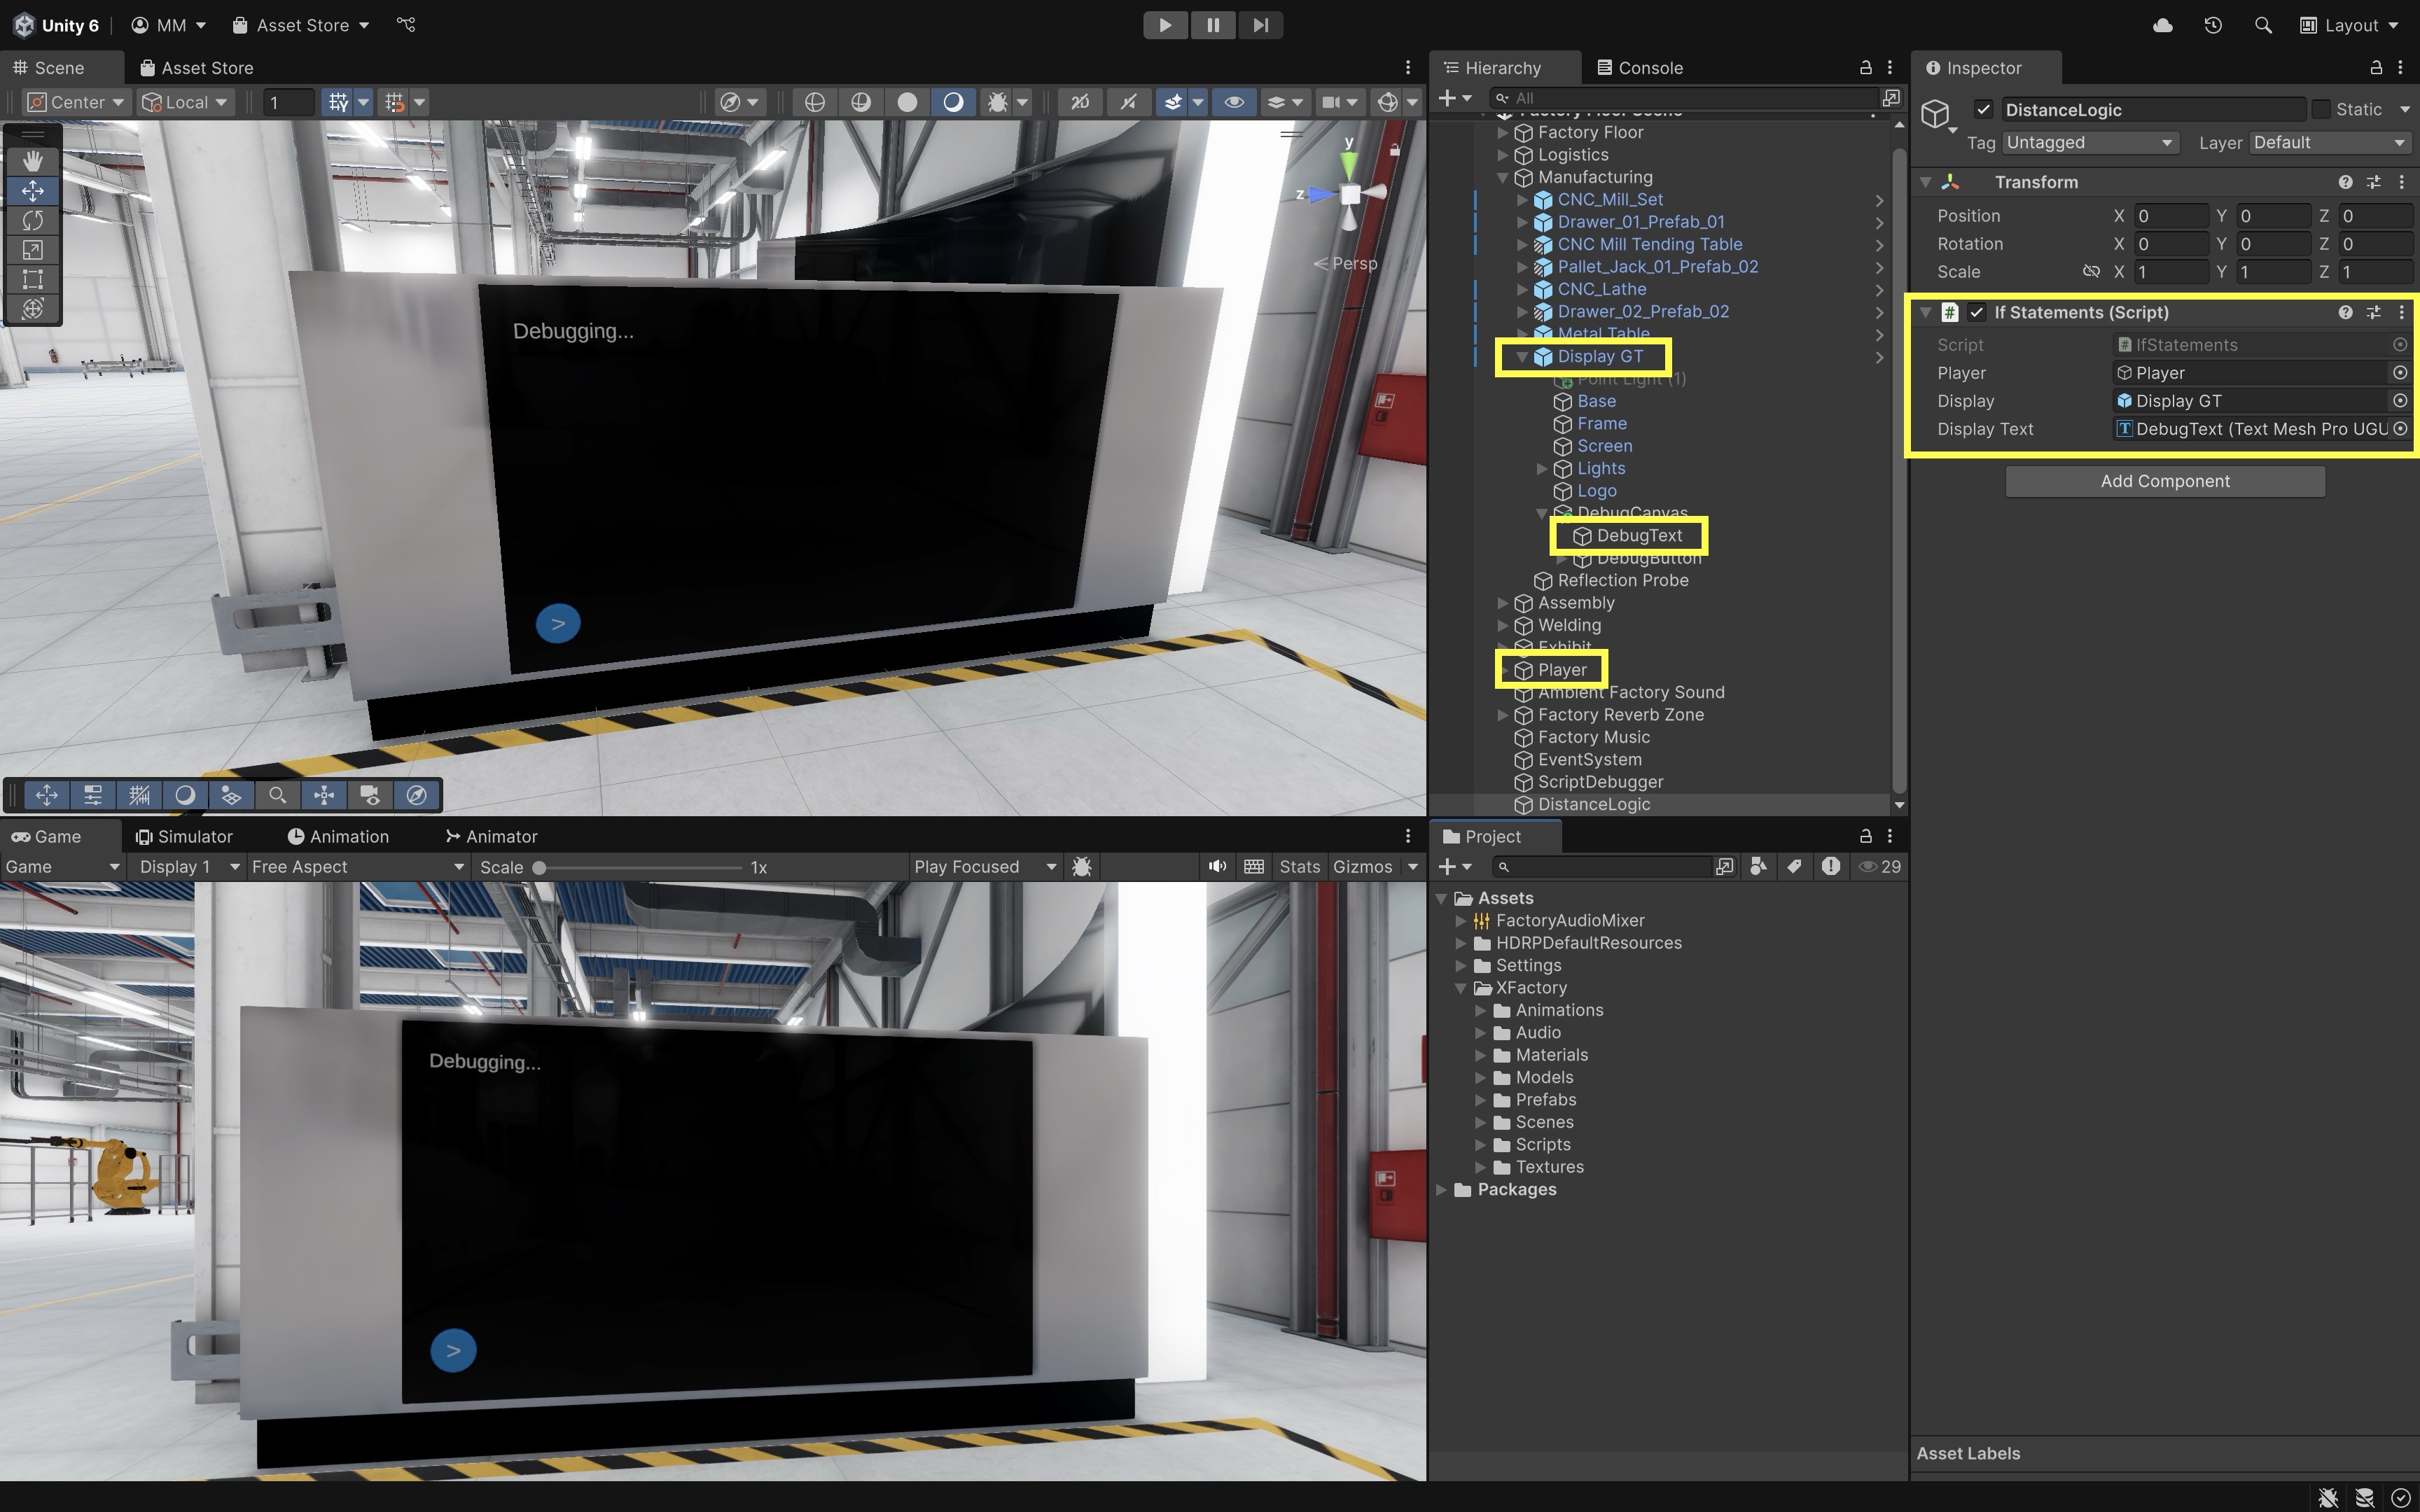The height and width of the screenshot is (1512, 2420).
Task: Select the Scale tool in Scene toolbar
Action: pos(33,250)
